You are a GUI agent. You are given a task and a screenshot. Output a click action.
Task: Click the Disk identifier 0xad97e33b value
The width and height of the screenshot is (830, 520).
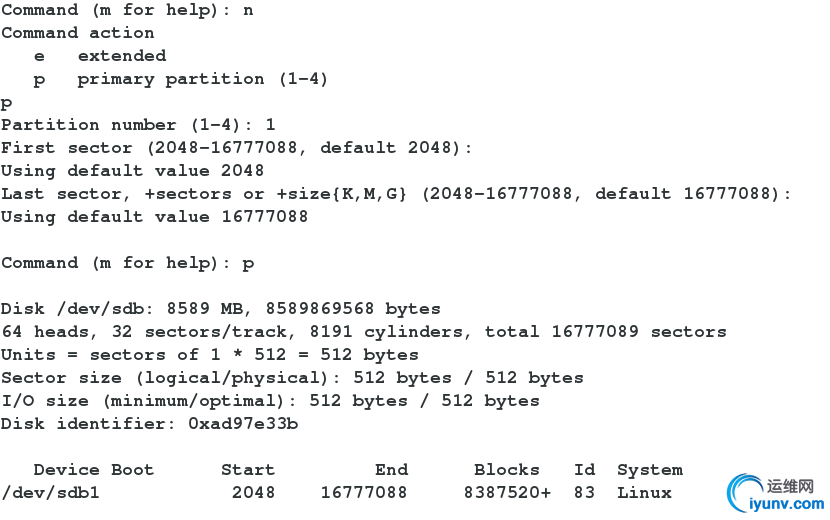(x=243, y=424)
